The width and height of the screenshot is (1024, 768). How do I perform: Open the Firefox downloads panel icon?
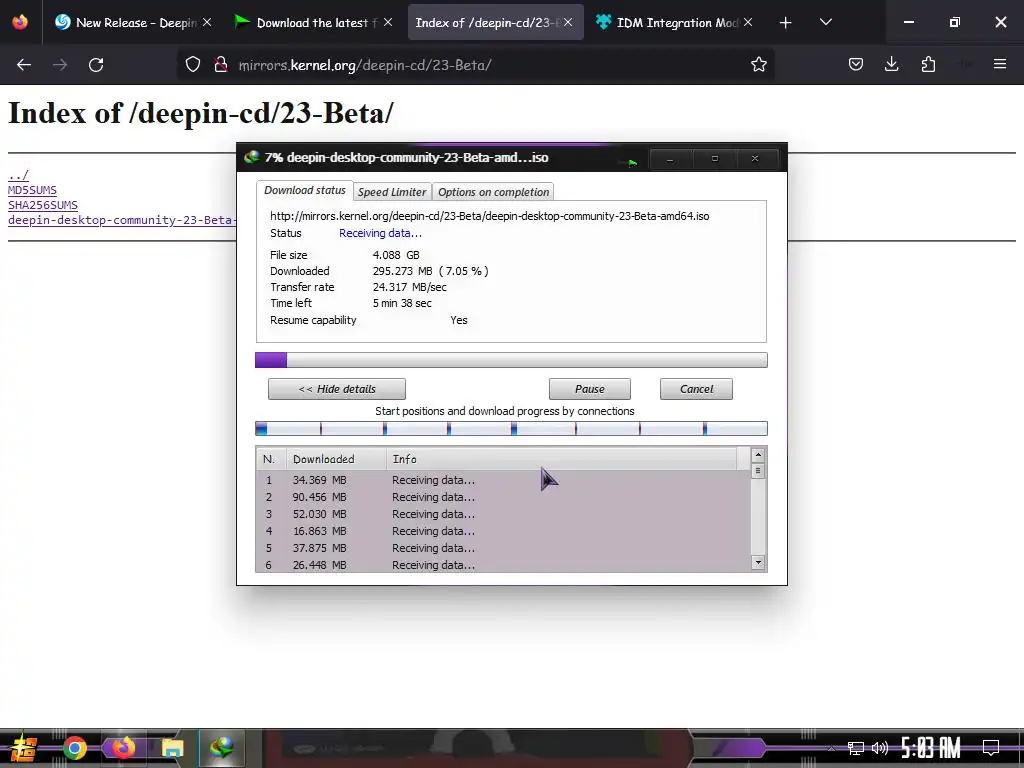[x=891, y=65]
